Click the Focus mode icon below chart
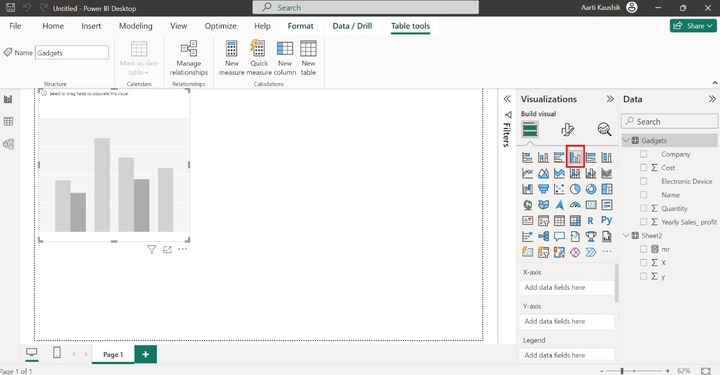The image size is (720, 375). (x=167, y=249)
